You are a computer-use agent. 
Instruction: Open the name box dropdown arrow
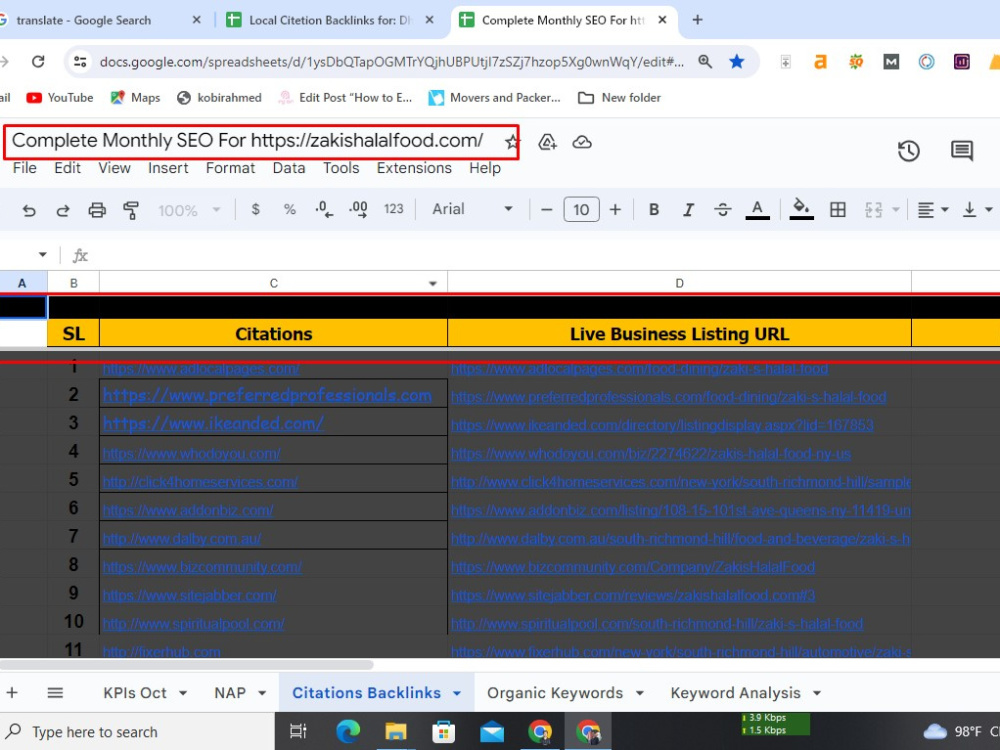(42, 254)
